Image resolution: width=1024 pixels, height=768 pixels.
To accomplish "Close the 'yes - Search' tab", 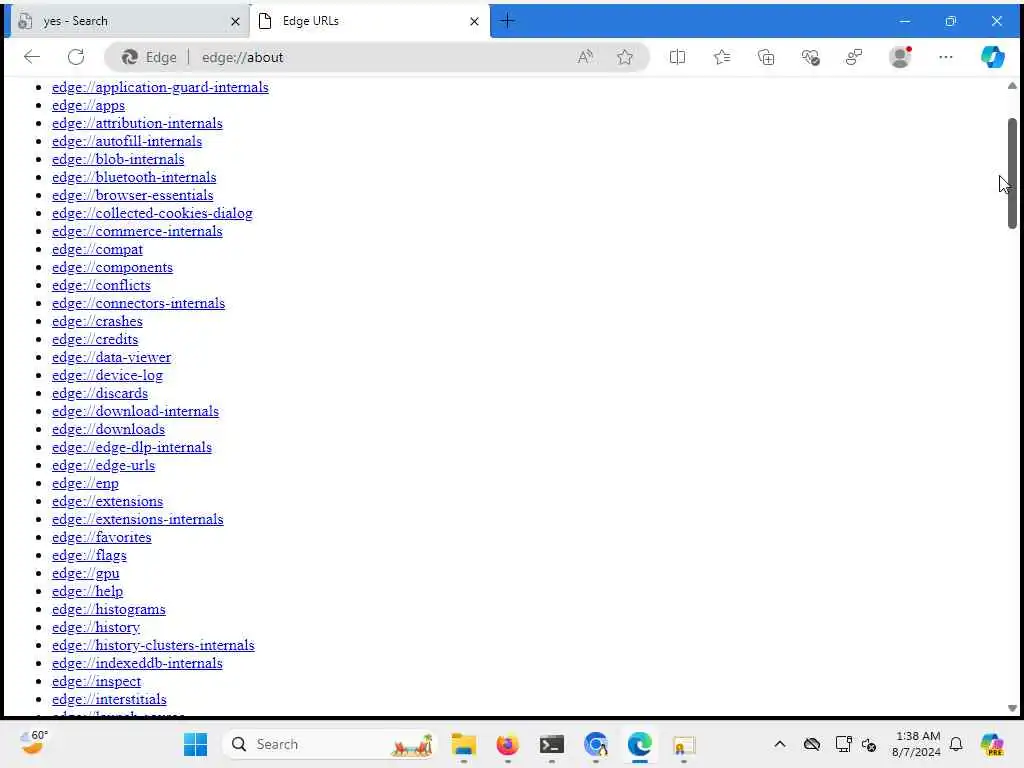I will 235,22.
